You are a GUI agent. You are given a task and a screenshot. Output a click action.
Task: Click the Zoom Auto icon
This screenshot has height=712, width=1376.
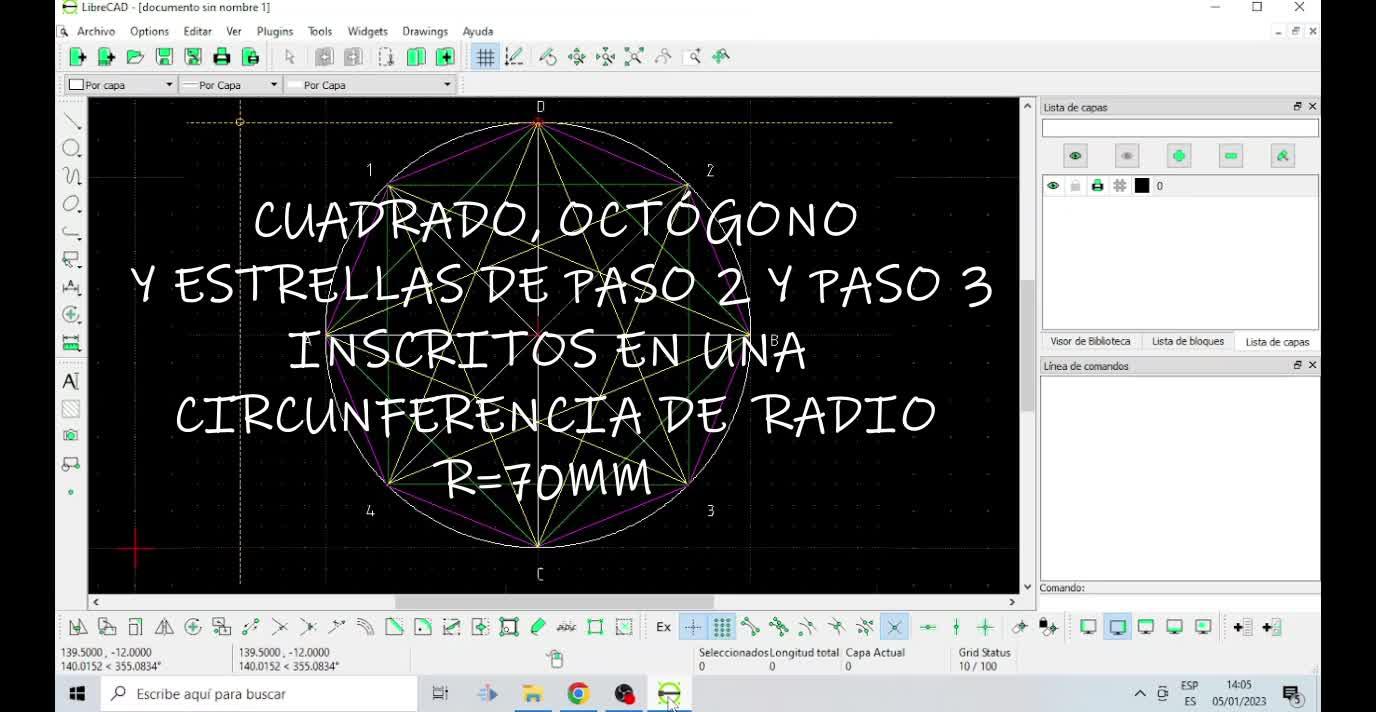click(634, 57)
